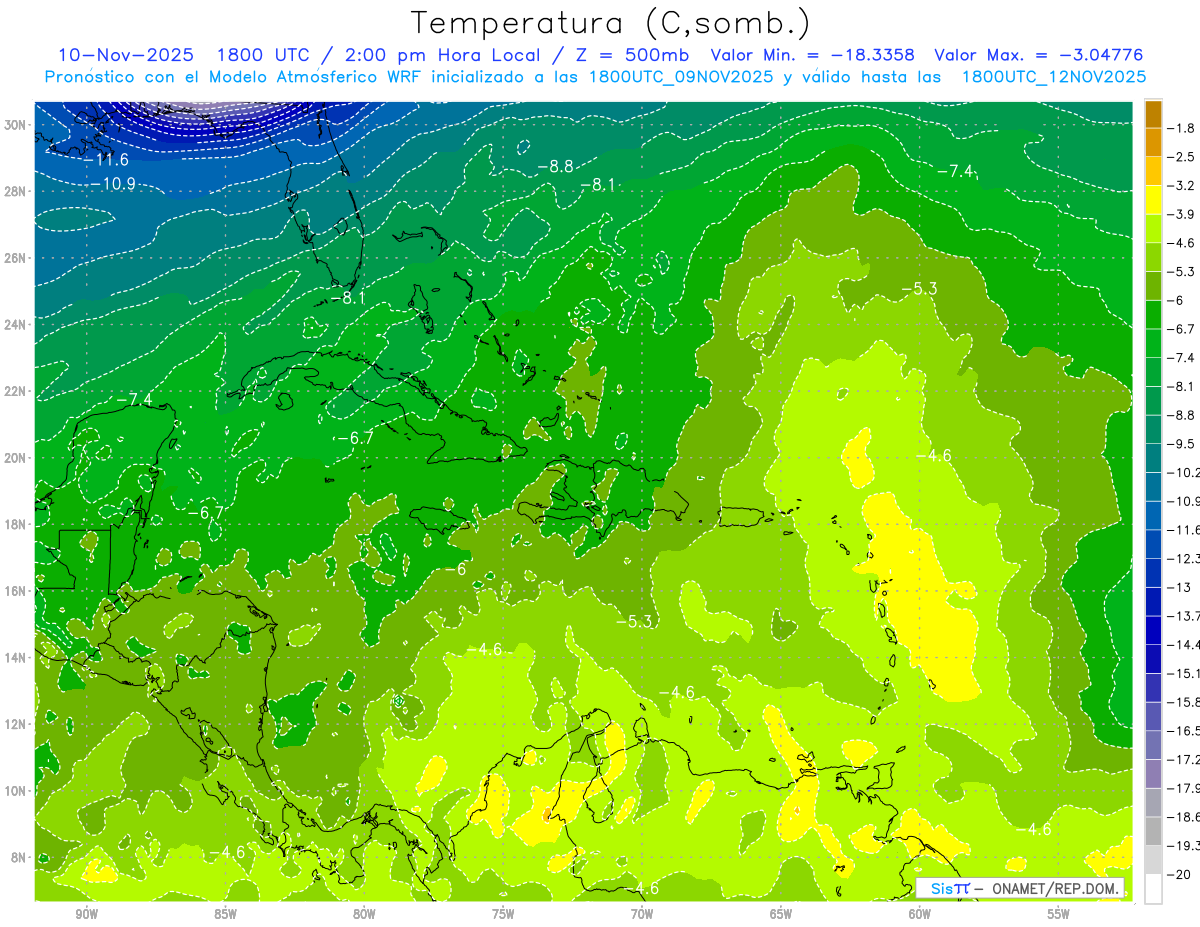Image resolution: width=1200 pixels, height=927 pixels.
Task: Click the "-6.7" contour label south of Cuba
Action: (354, 438)
